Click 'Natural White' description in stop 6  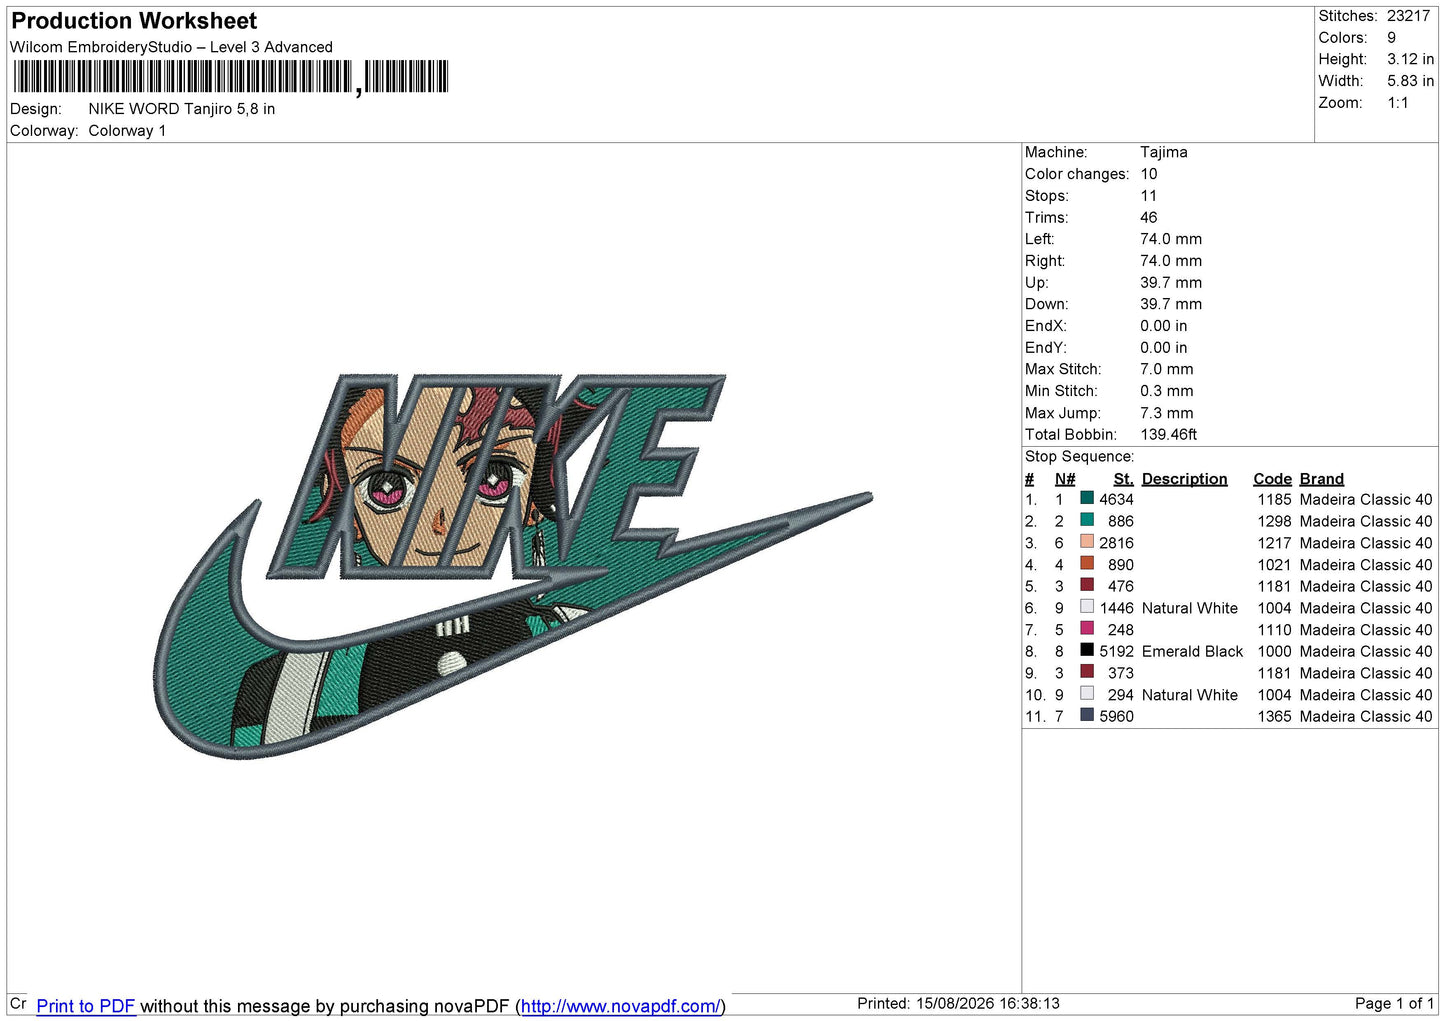click(x=1190, y=608)
